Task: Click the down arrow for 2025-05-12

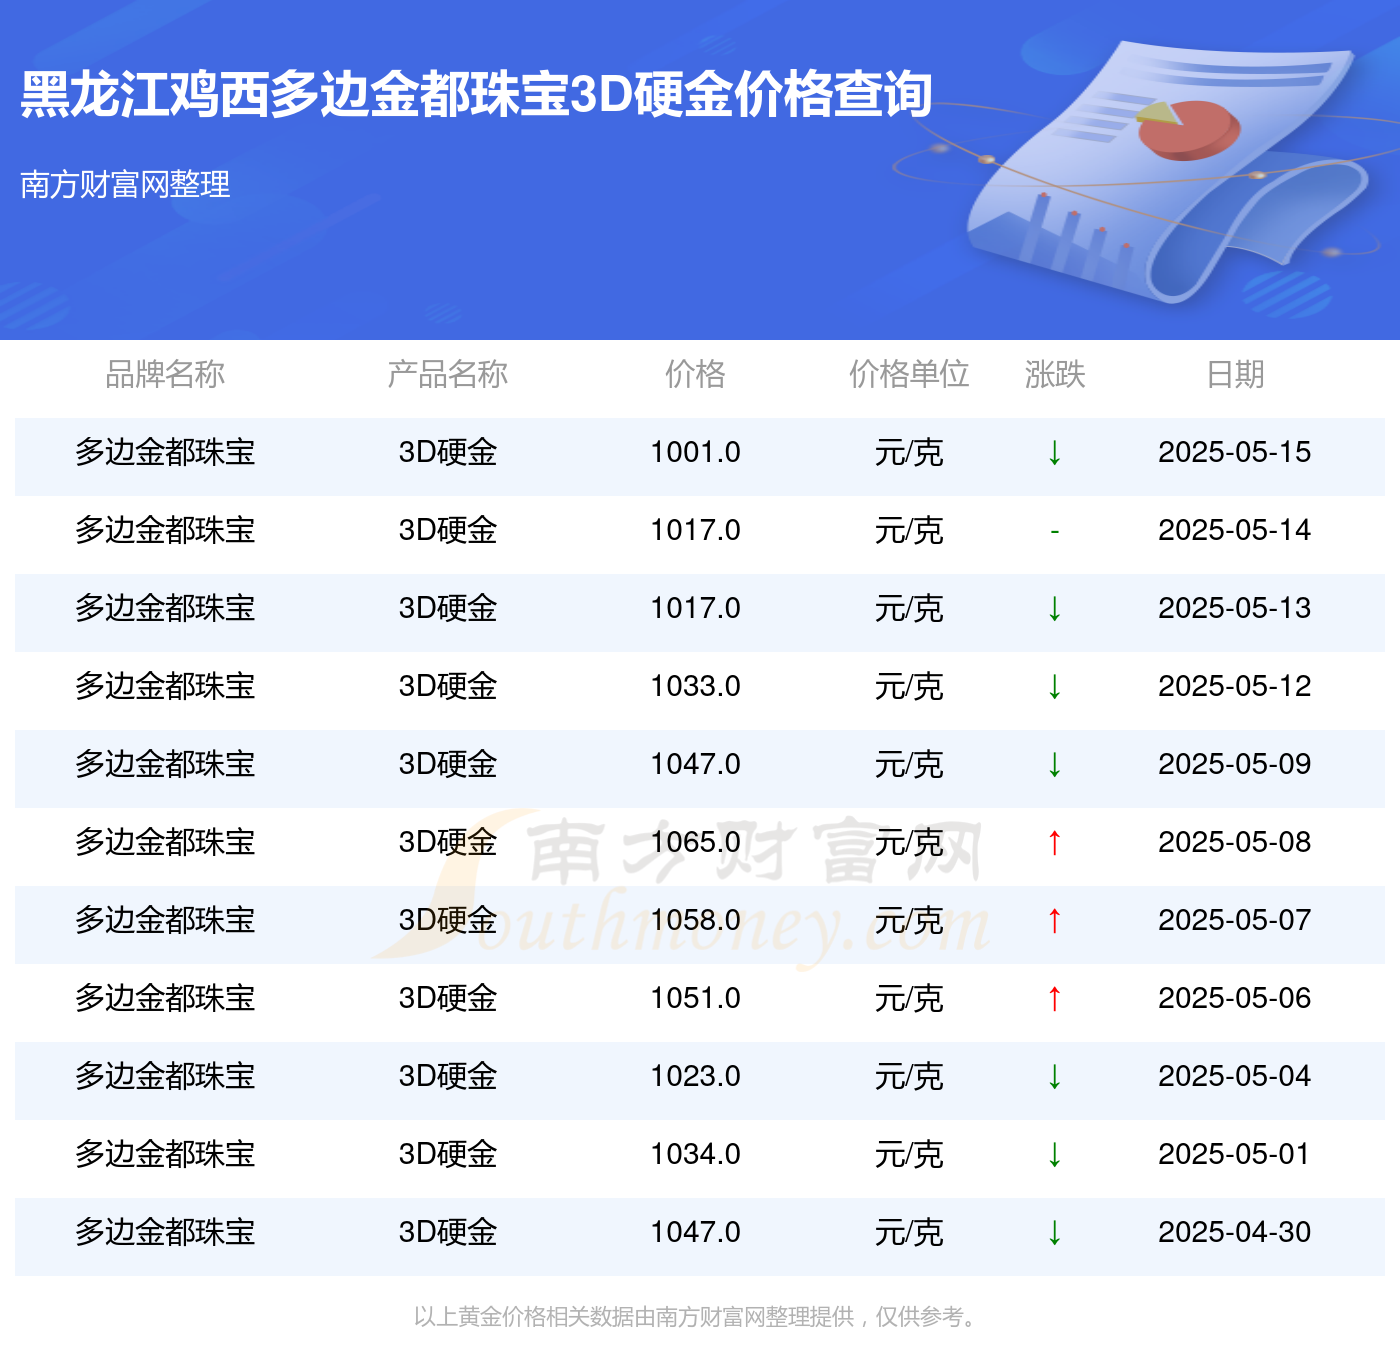Action: [x=1054, y=687]
